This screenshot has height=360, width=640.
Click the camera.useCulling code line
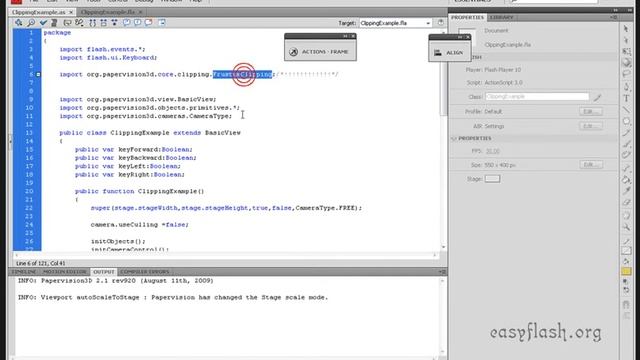pyautogui.click(x=140, y=224)
